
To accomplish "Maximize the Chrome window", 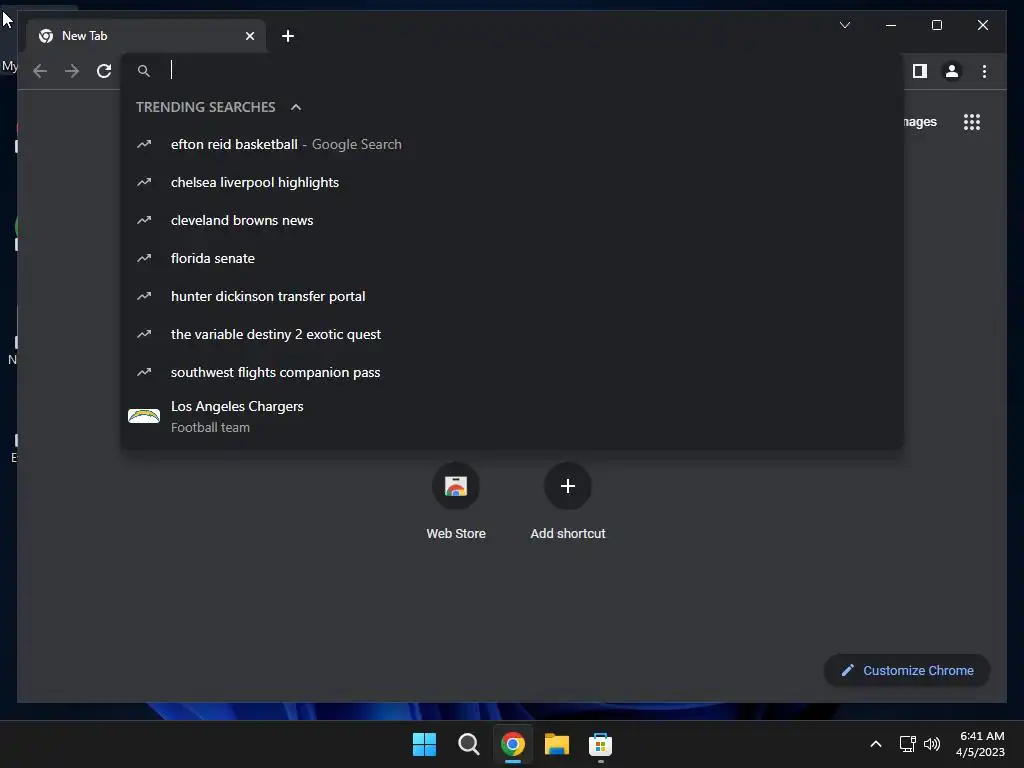I will (x=936, y=25).
